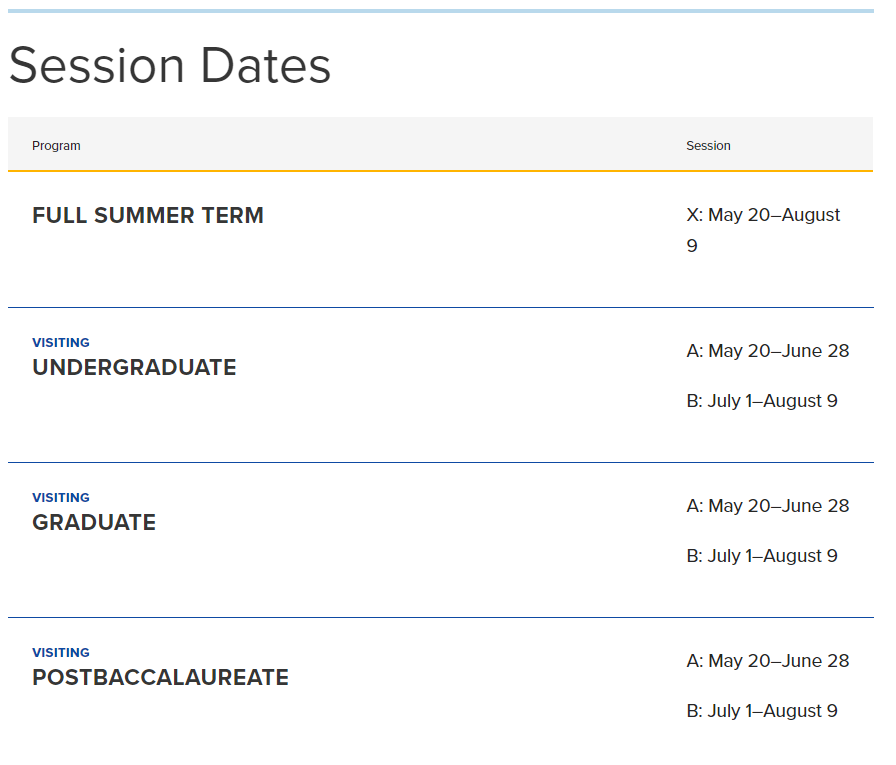Click the Session Dates heading
The width and height of the screenshot is (896, 765).
pyautogui.click(x=170, y=65)
